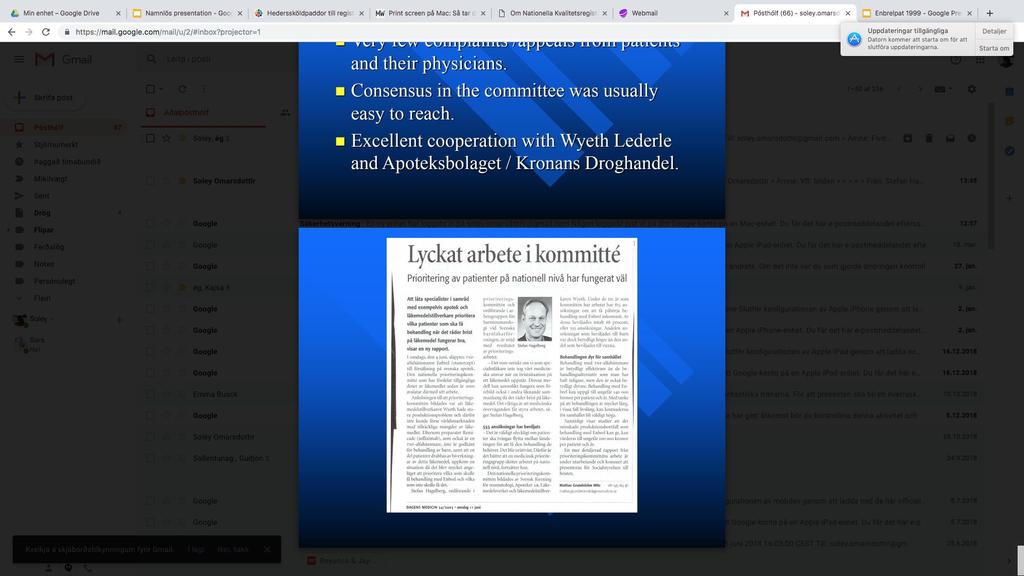1024x576 pixels.
Task: Toggle the select-all checkbox in Gmail toolbar
Action: (150, 89)
